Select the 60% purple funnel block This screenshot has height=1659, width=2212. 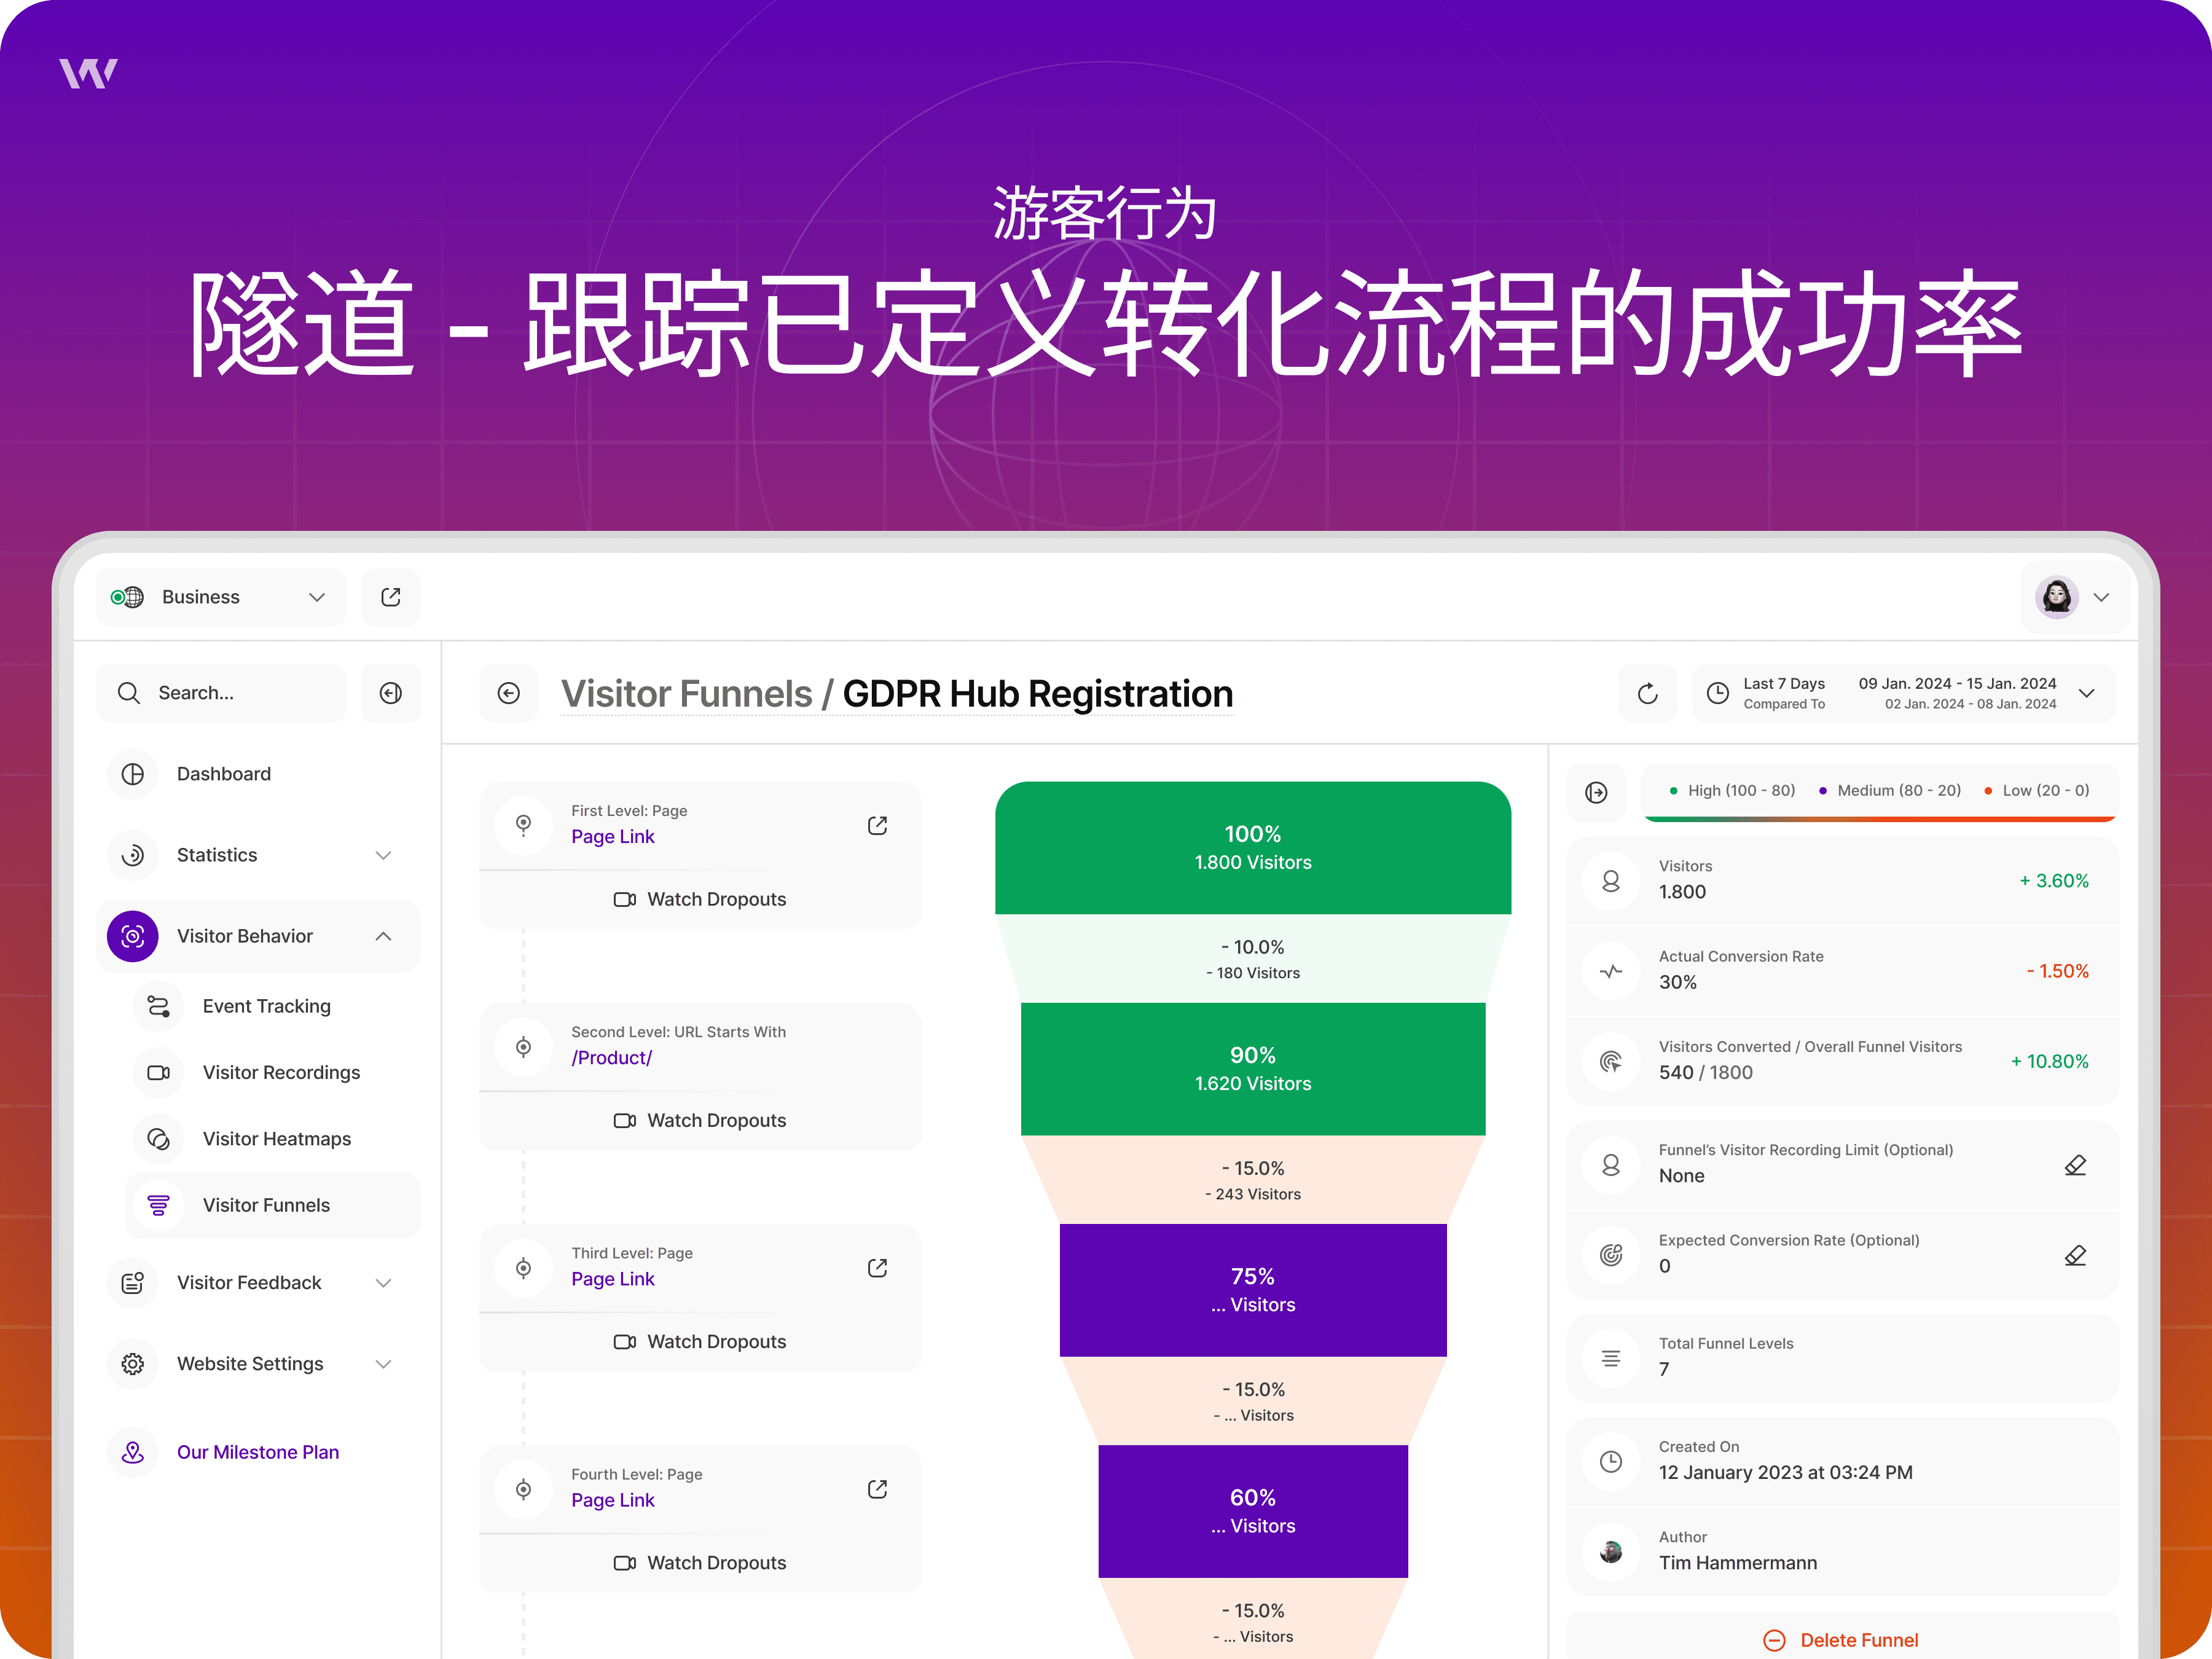click(x=1253, y=1511)
